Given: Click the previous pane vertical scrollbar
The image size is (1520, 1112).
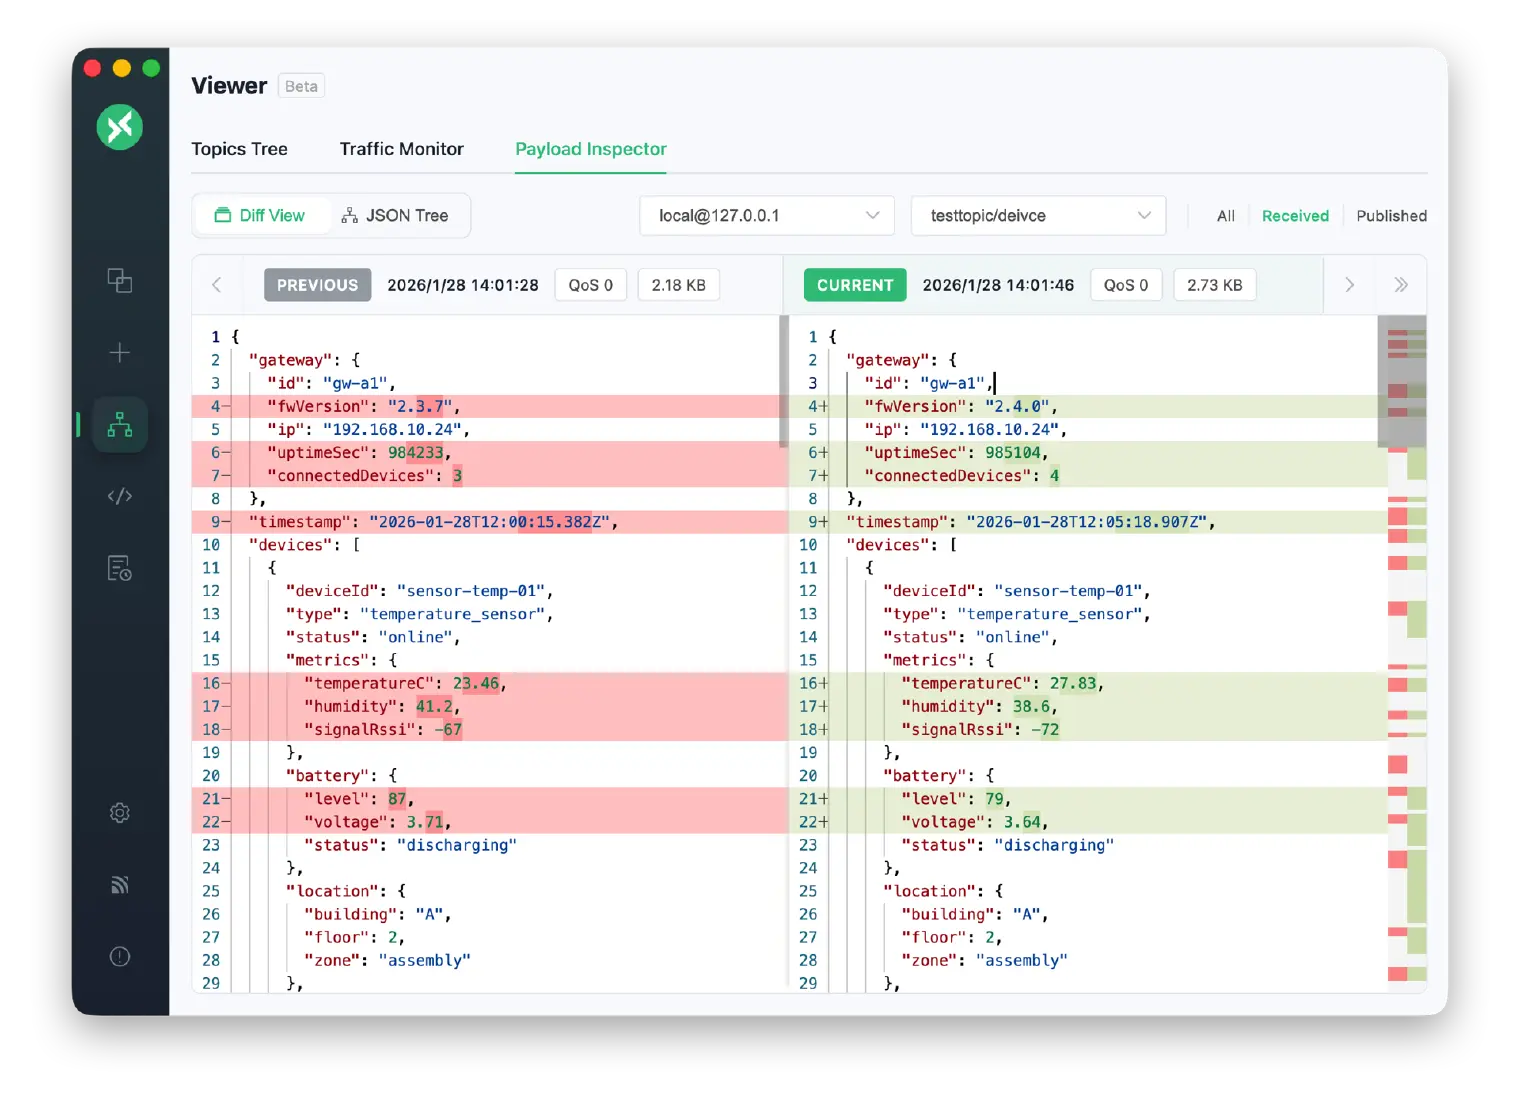Looking at the screenshot, I should pyautogui.click(x=783, y=380).
